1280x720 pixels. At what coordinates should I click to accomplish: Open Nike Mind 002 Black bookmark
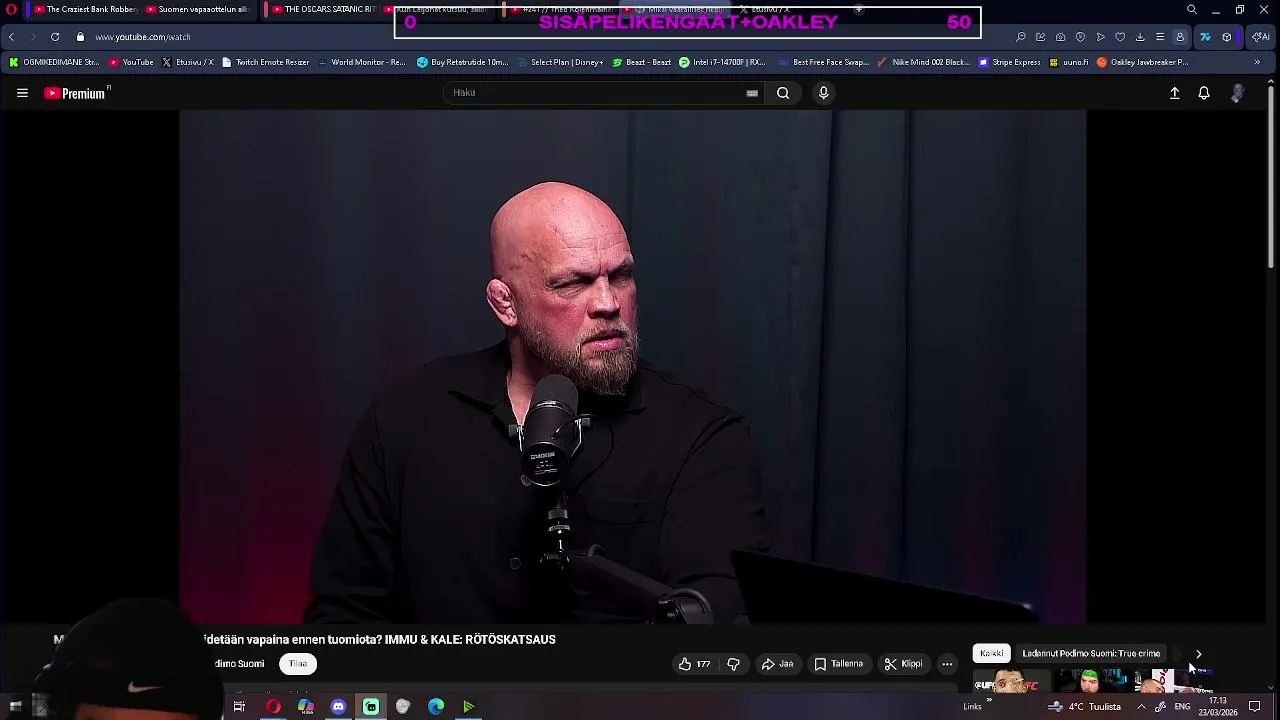923,62
